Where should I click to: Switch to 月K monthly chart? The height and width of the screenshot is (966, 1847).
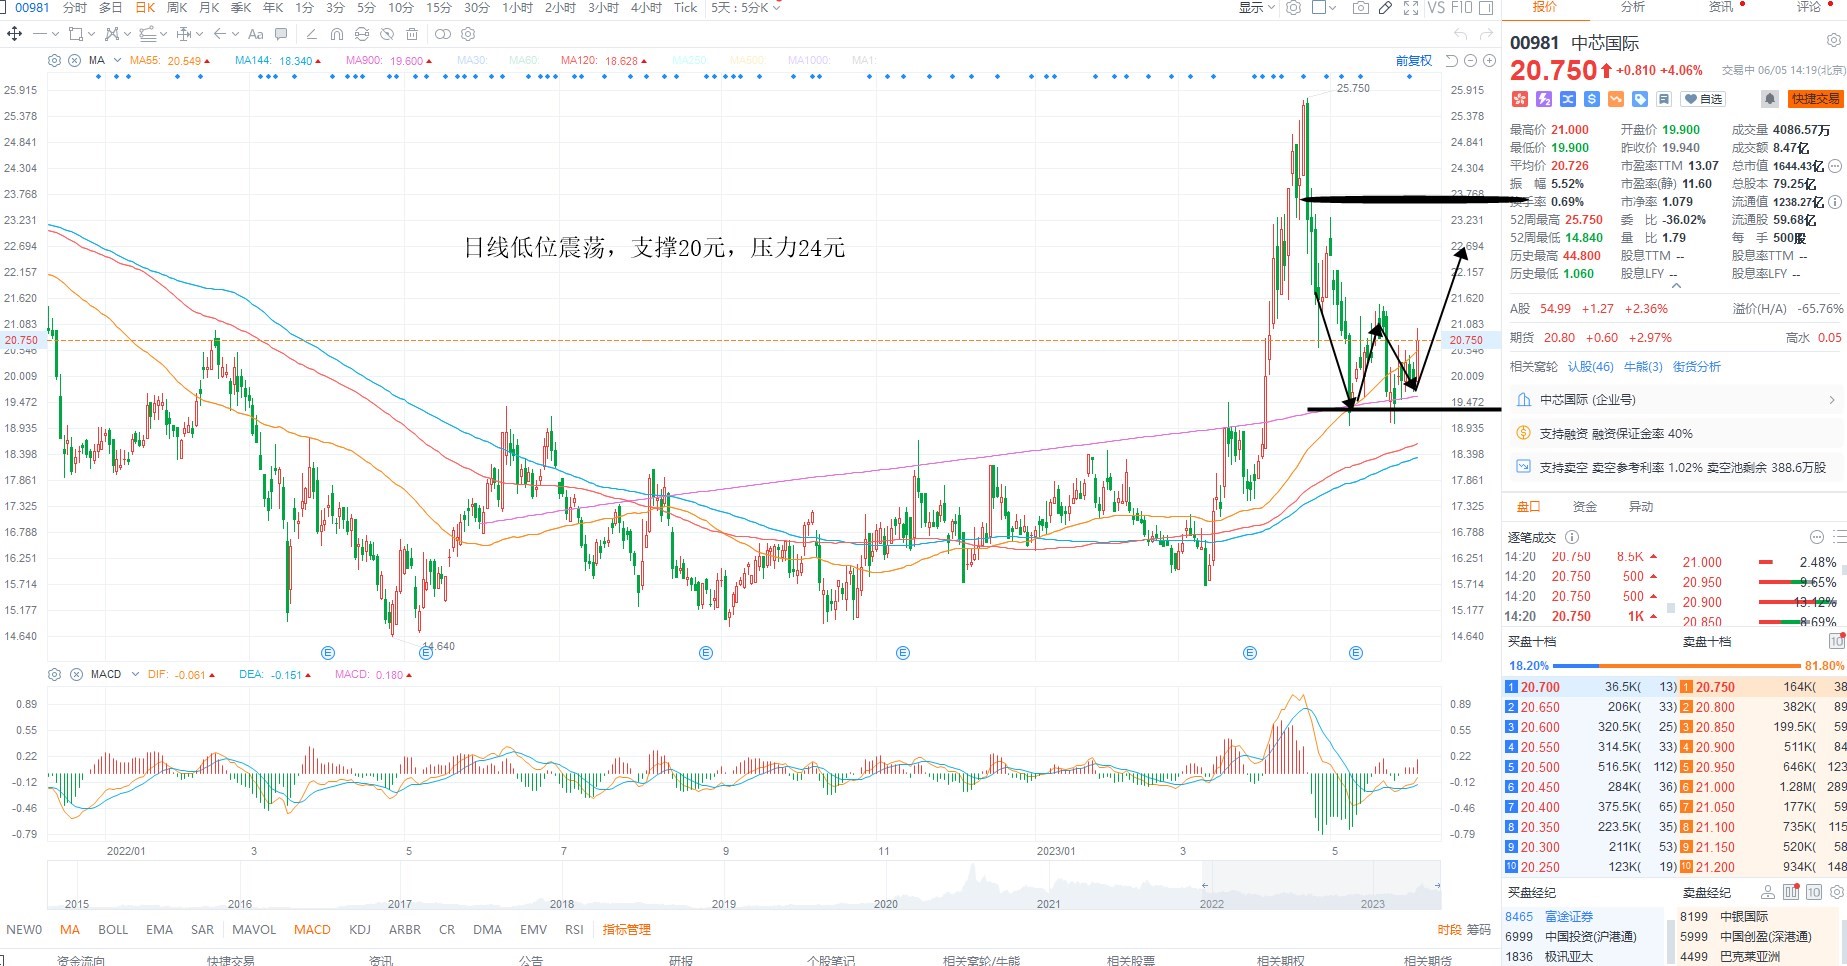tap(209, 8)
